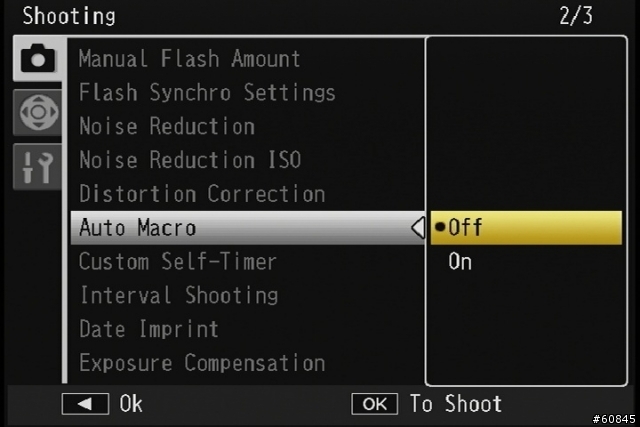Click the left arrow button icon
Image resolution: width=640 pixels, height=427 pixels.
85,404
